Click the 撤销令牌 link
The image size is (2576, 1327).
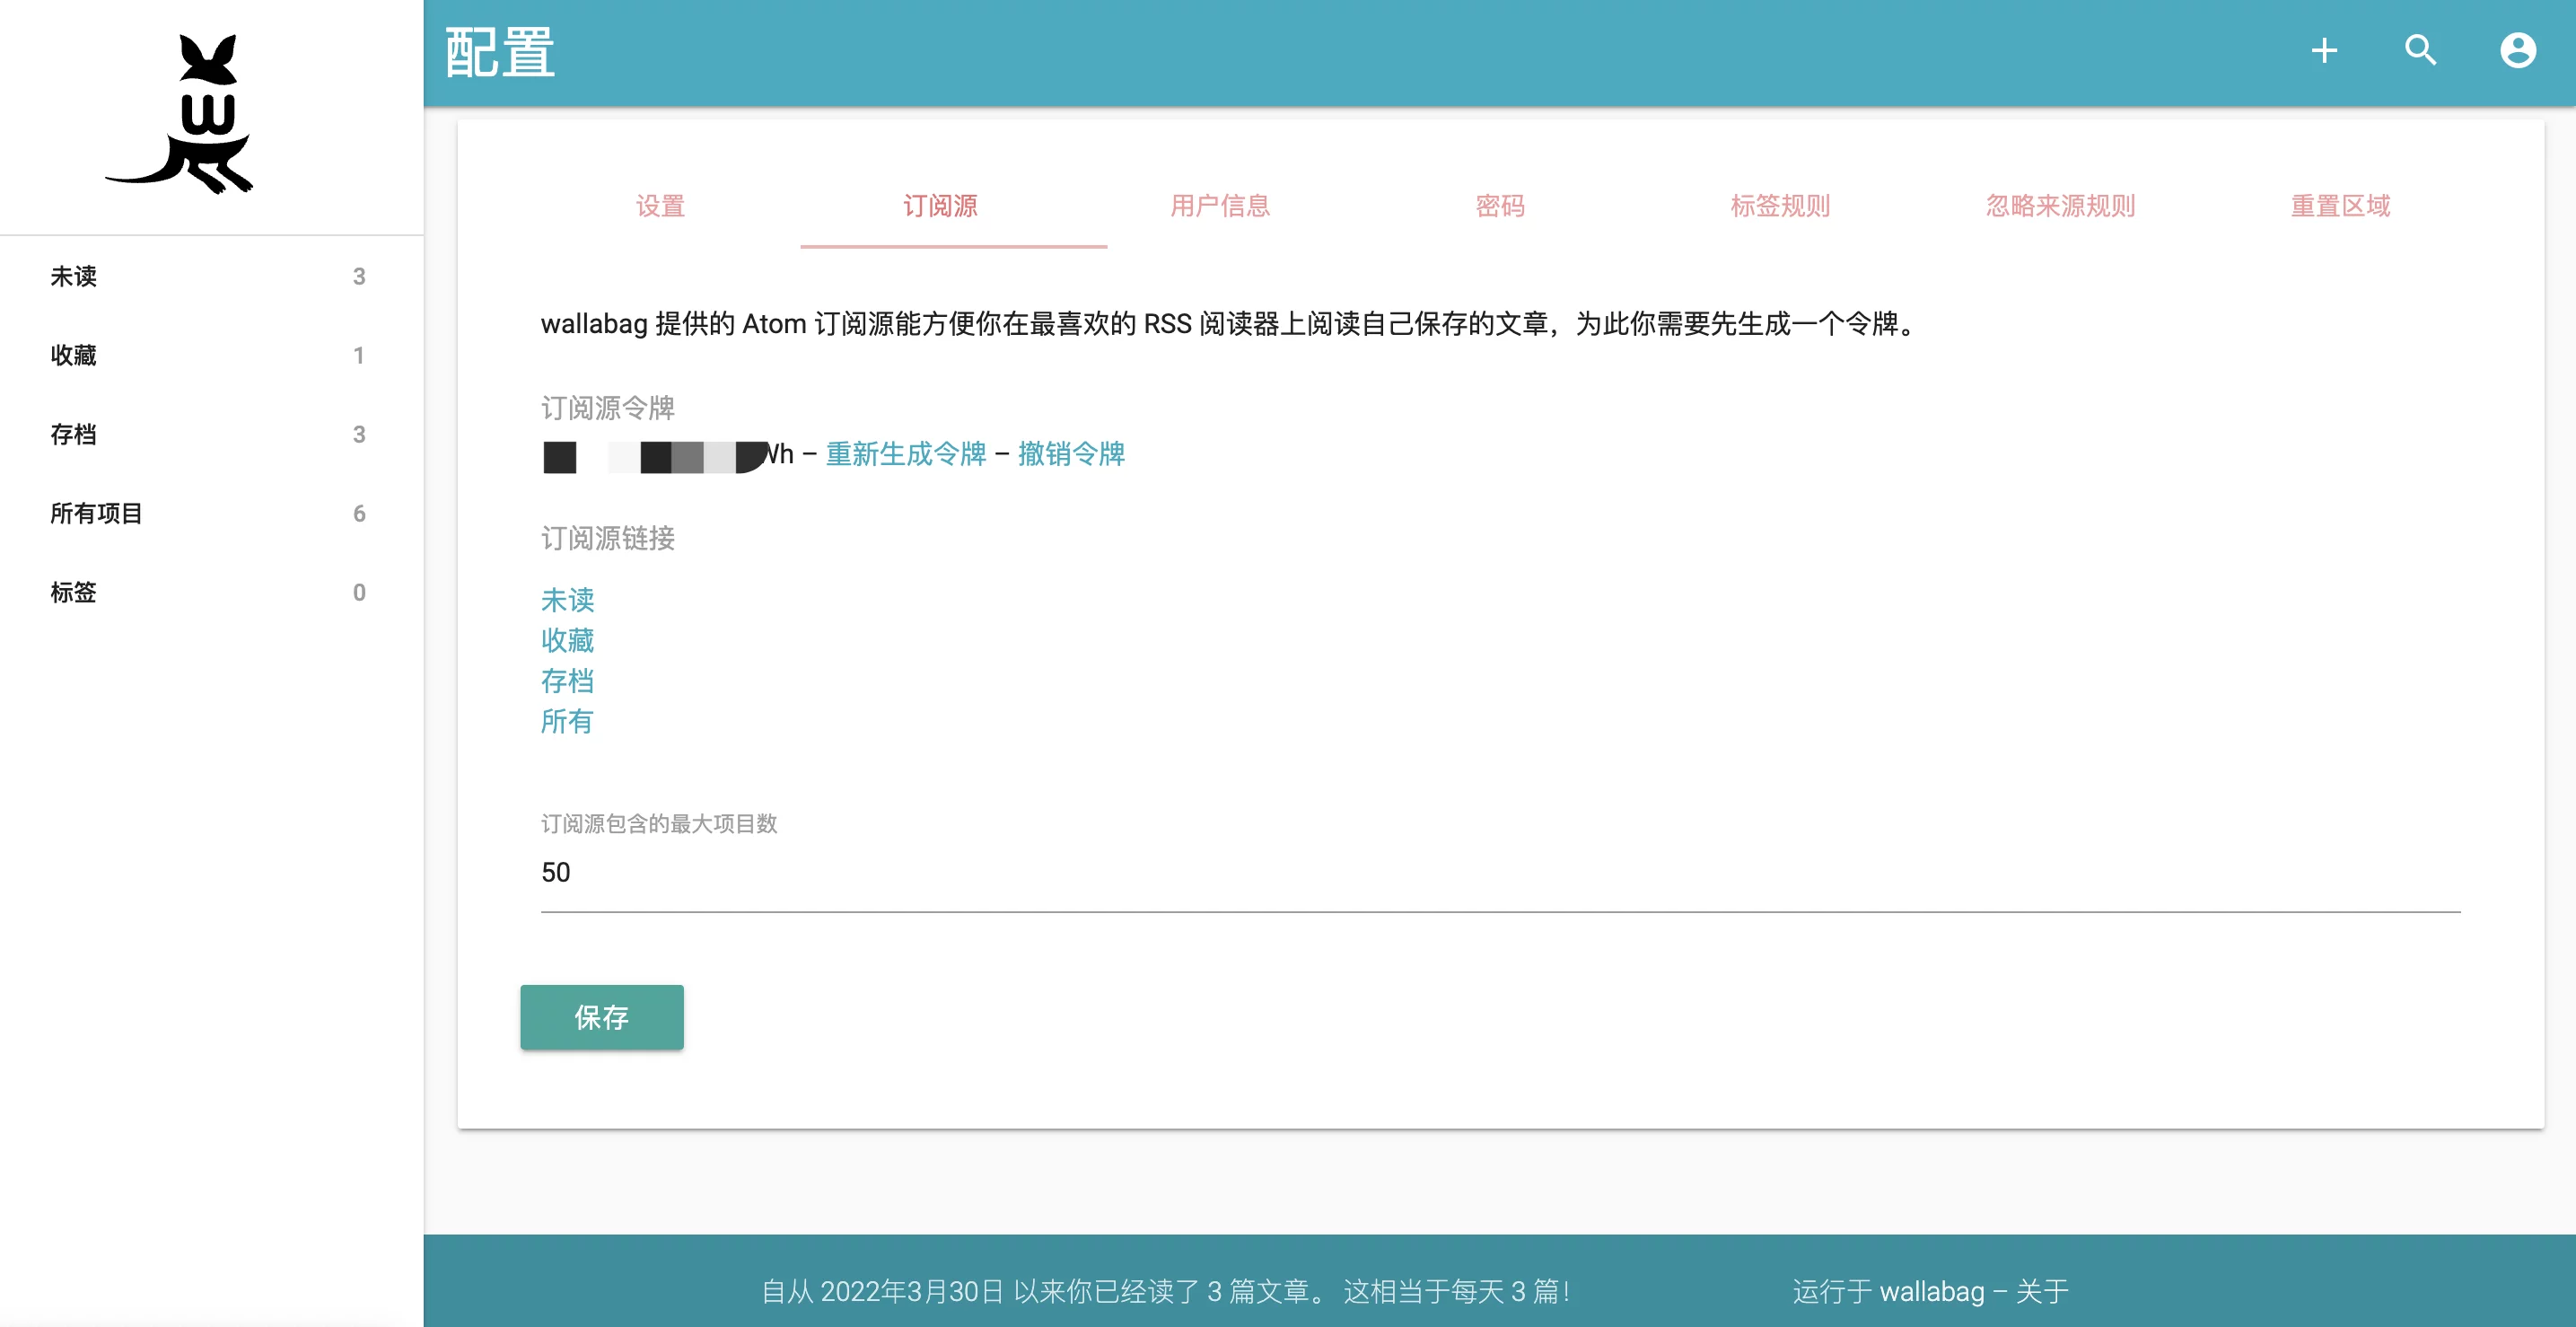pos(1071,454)
